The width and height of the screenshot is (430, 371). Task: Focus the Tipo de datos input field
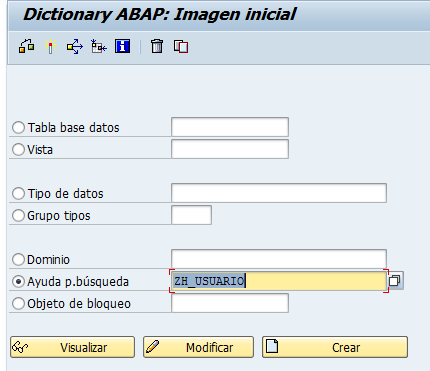279,193
